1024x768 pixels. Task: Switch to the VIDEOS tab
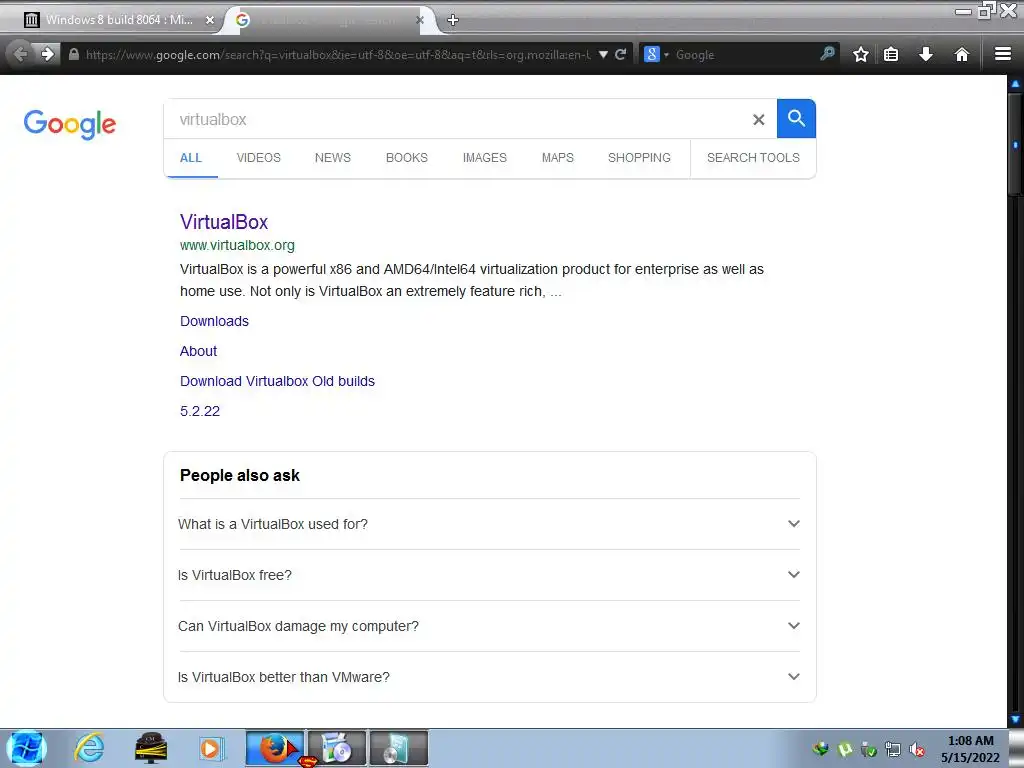click(x=259, y=158)
